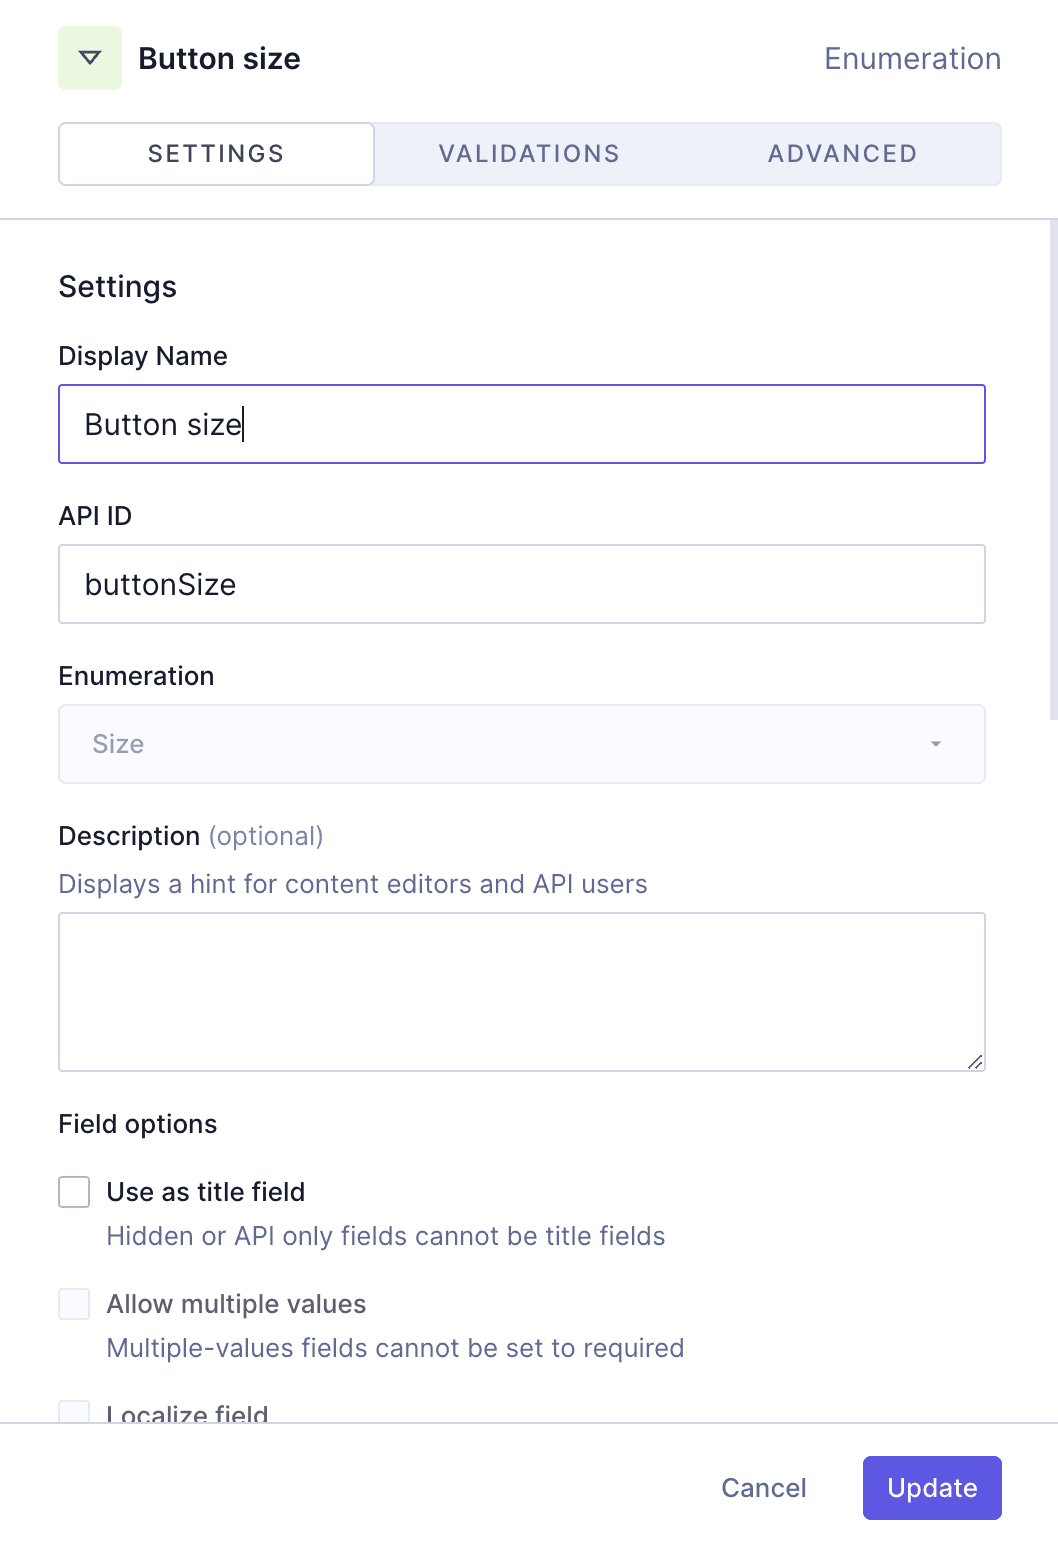The image size is (1058, 1548).
Task: Focus the Display Name input field
Action: coord(522,424)
